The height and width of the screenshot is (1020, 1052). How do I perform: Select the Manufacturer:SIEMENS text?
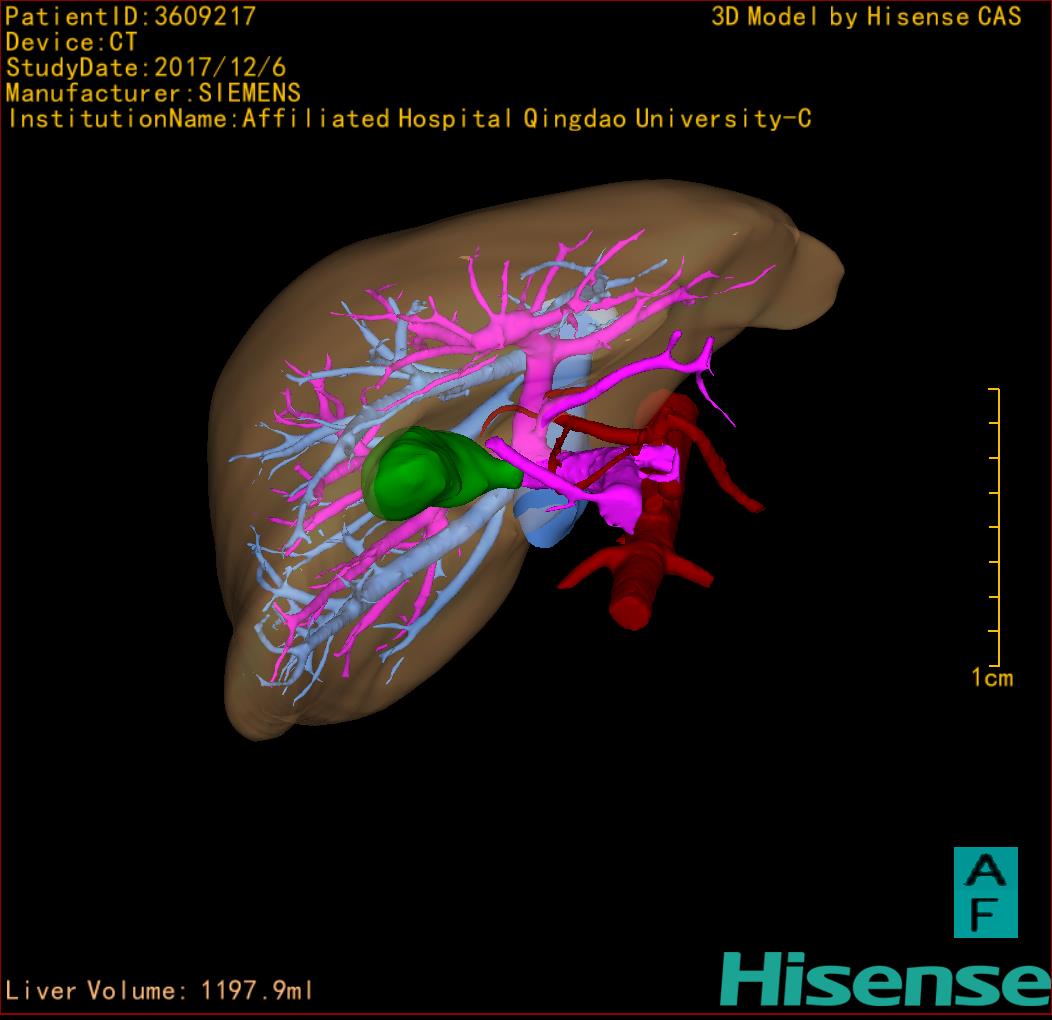[x=153, y=93]
